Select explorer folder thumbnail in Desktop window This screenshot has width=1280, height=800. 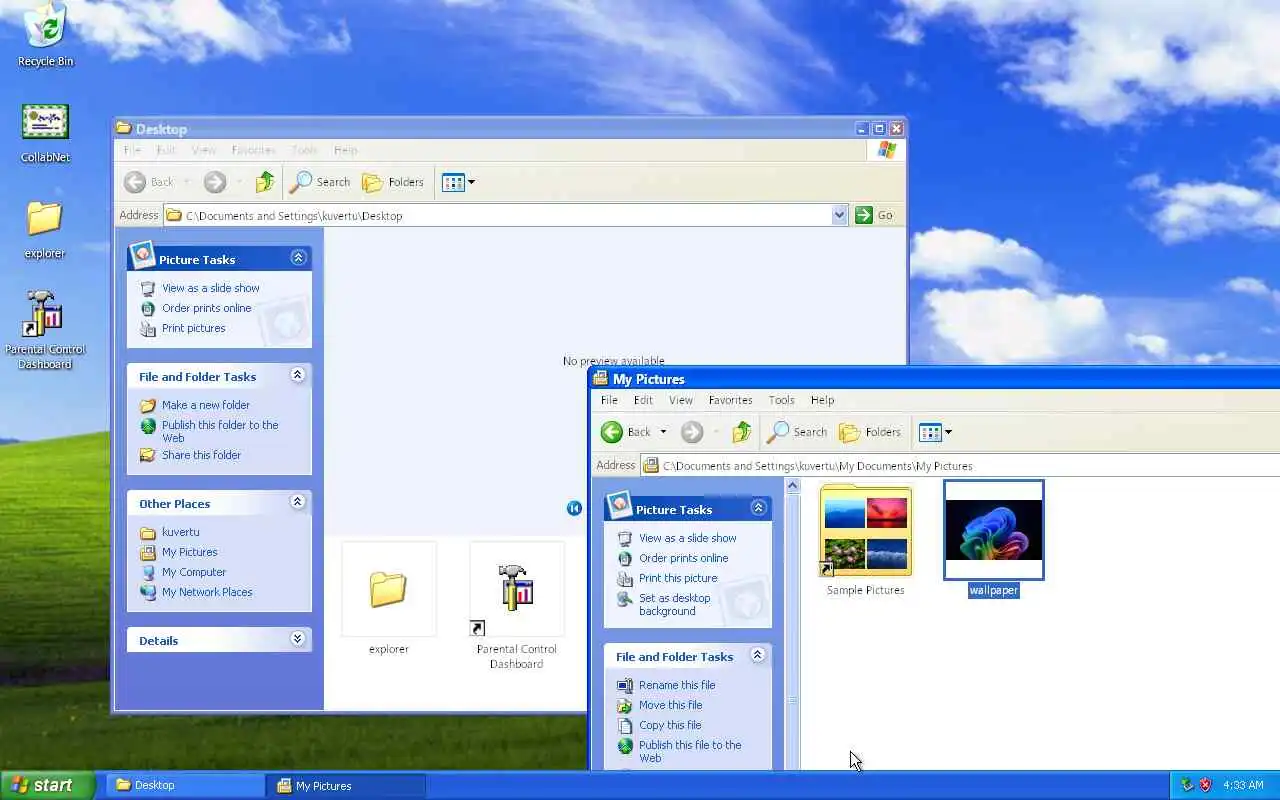tap(388, 590)
